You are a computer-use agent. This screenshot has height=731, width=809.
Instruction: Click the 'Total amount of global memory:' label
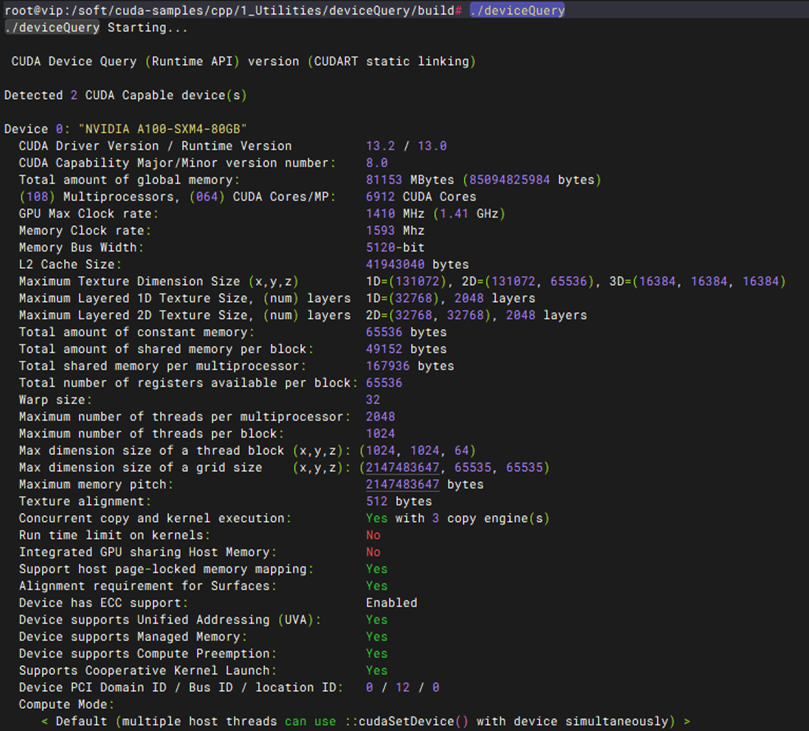click(129, 180)
